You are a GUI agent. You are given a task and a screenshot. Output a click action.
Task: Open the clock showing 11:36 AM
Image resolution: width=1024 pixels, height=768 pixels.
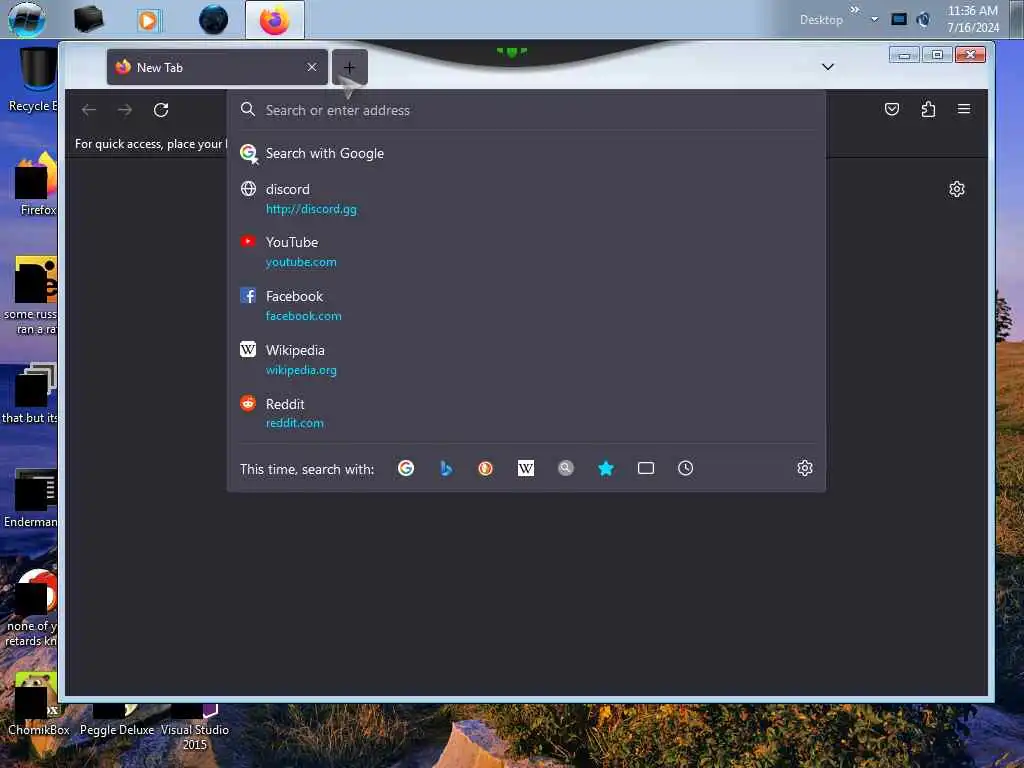972,19
